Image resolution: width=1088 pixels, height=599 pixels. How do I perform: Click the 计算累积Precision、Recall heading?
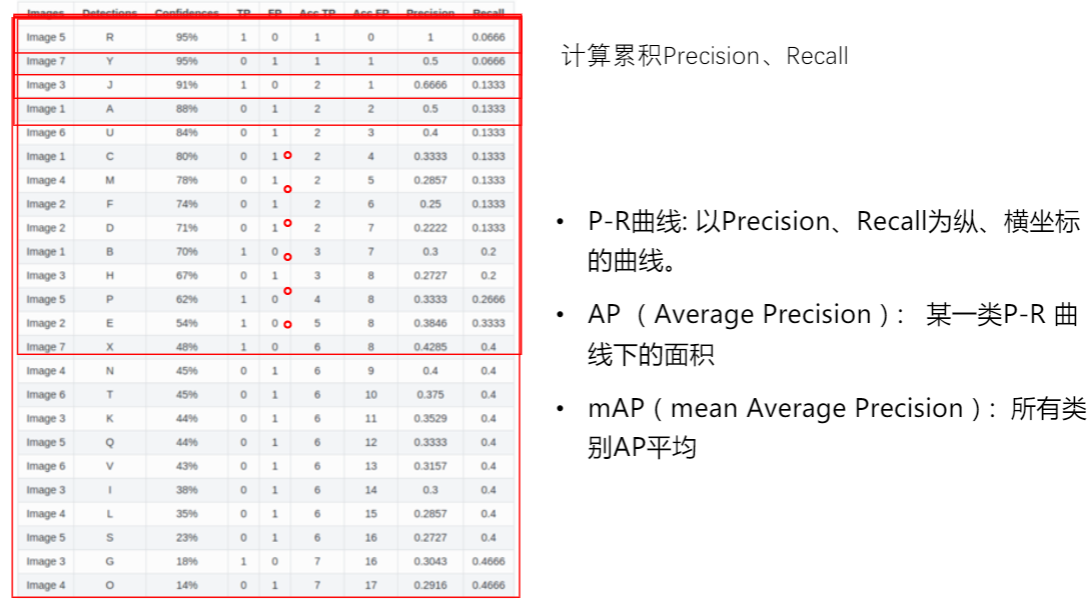click(705, 56)
